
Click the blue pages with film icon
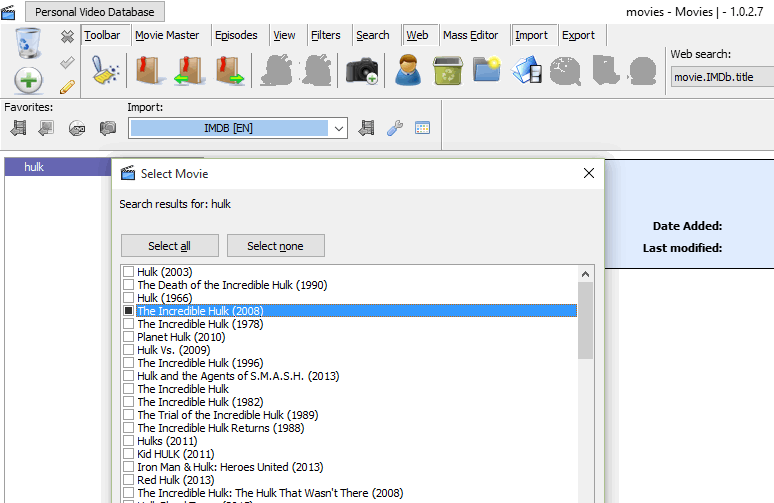(x=527, y=70)
